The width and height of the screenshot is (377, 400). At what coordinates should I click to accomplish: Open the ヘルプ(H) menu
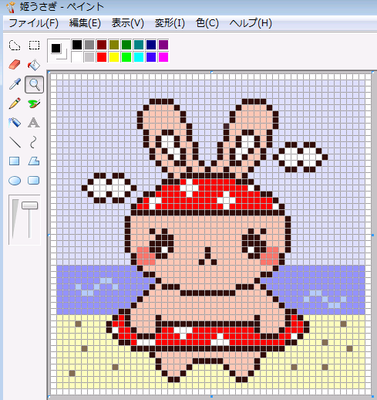251,23
